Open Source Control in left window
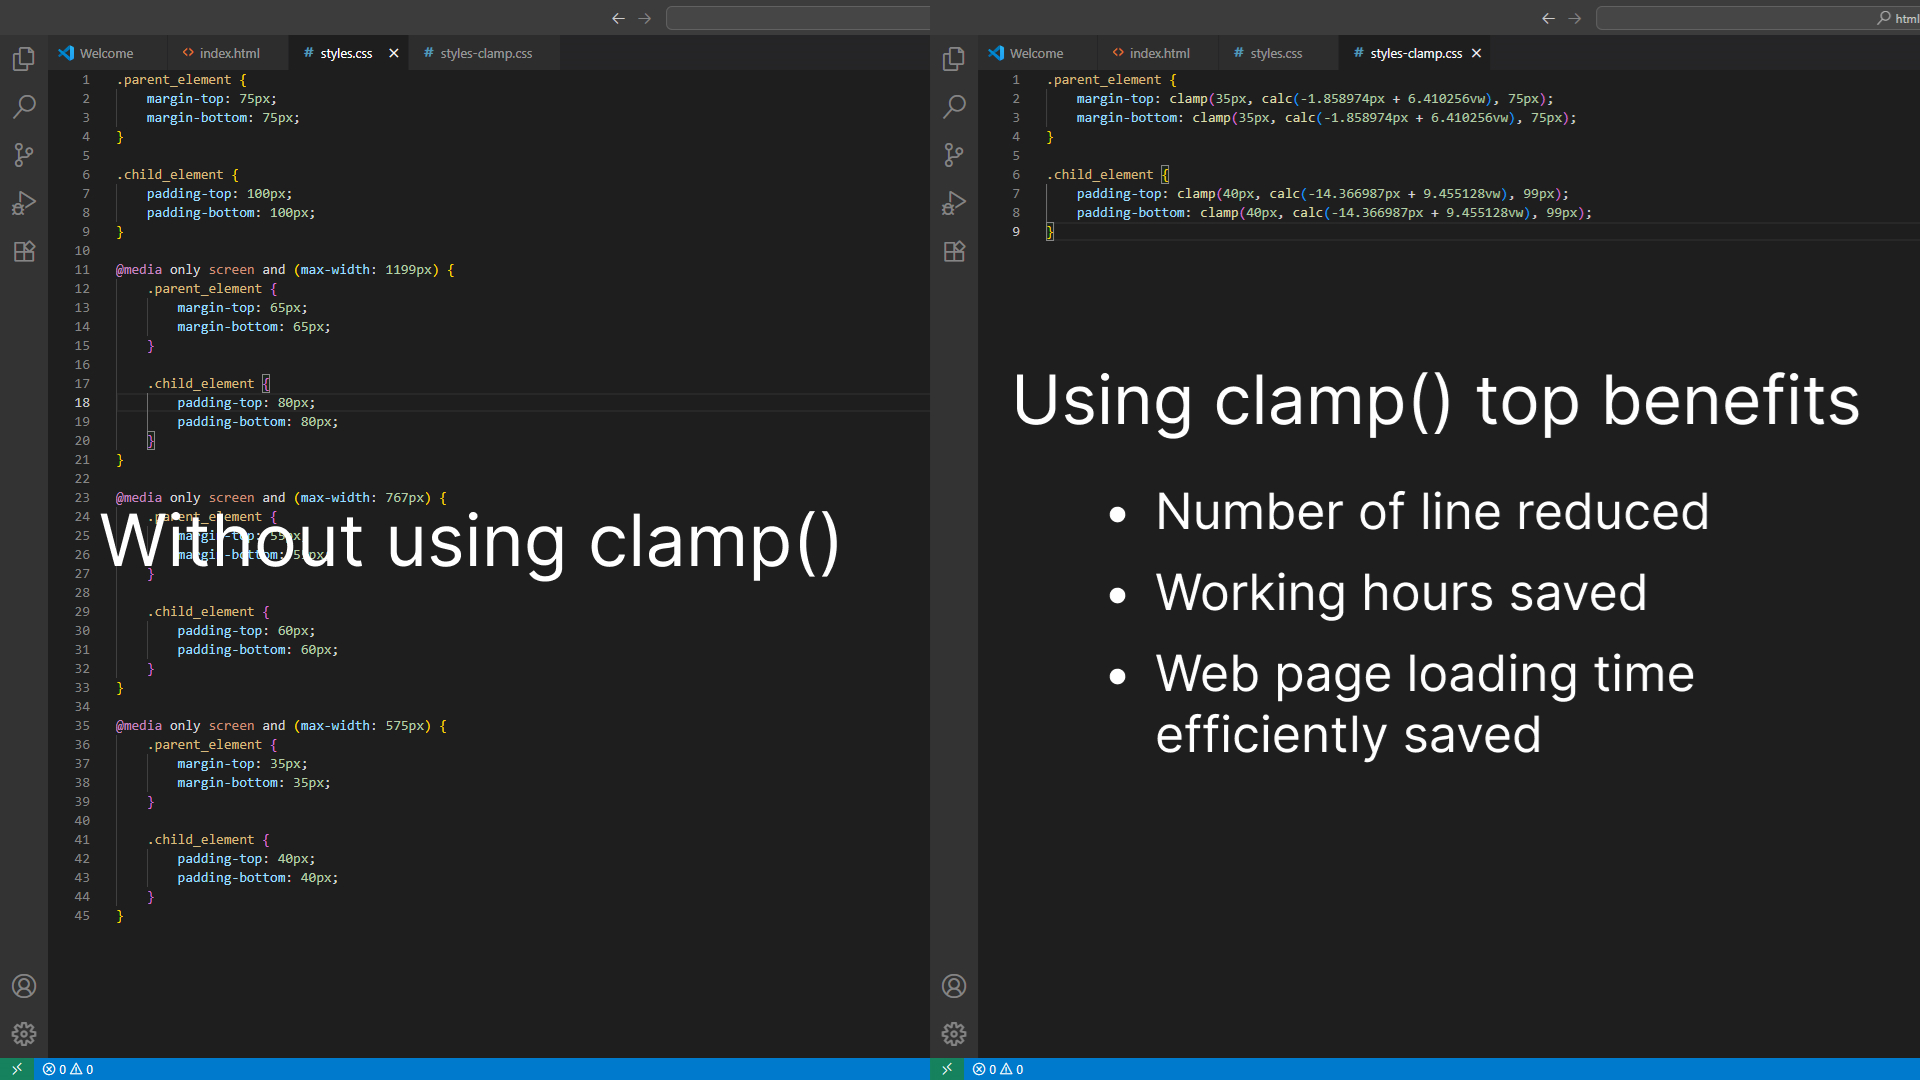Screen dimensions: 1920x1080 [x=24, y=154]
